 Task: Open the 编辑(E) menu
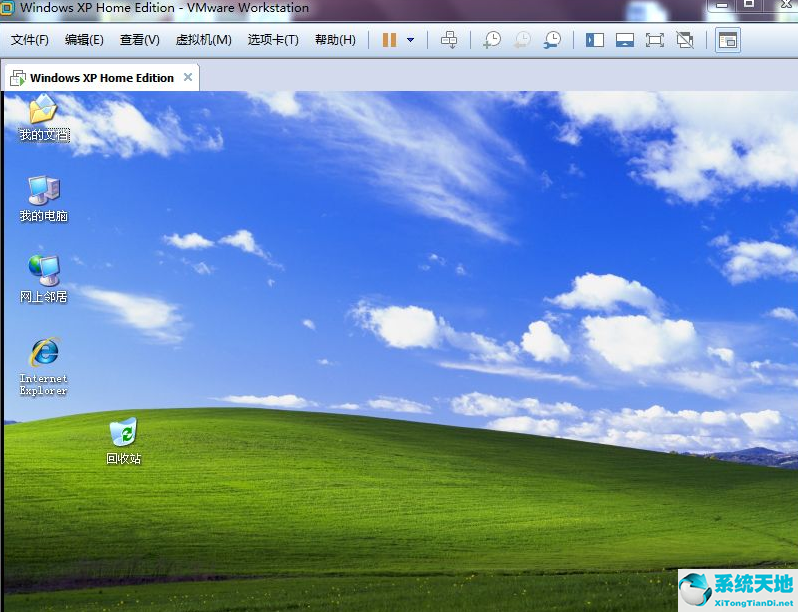pos(84,40)
